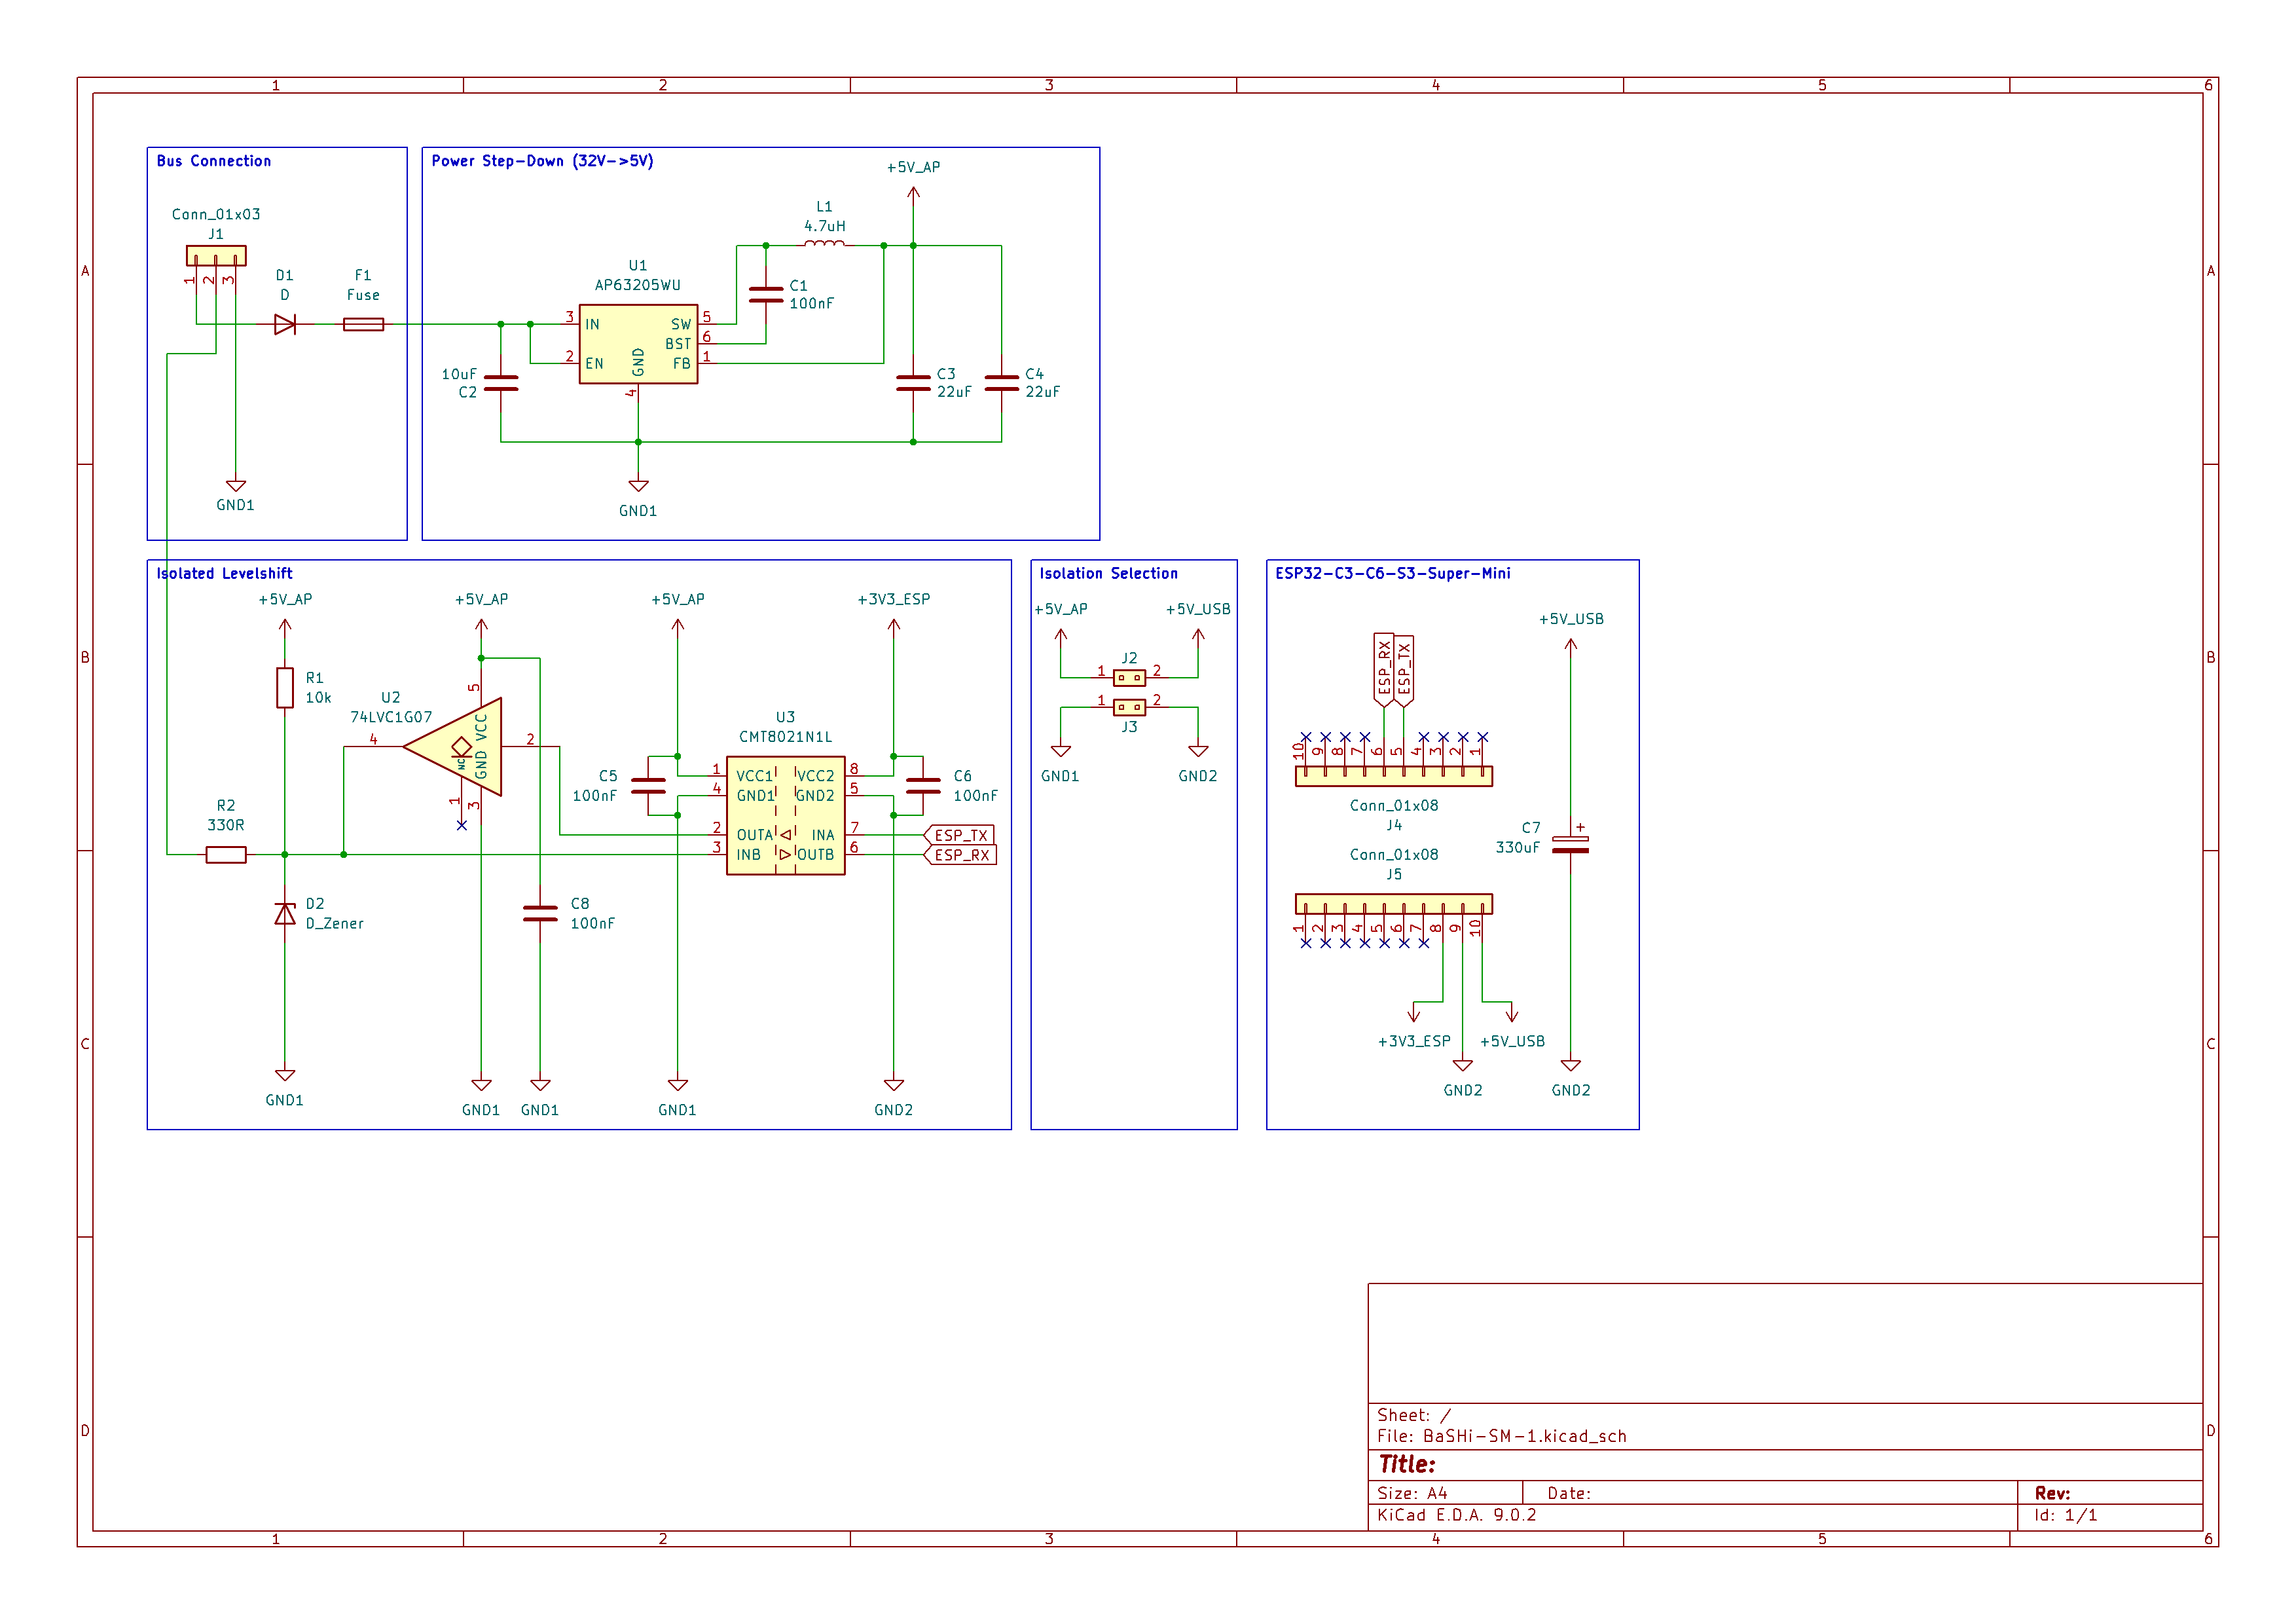2296x1624 pixels.
Task: Click the 'D_Zener' value text
Action: click(335, 924)
